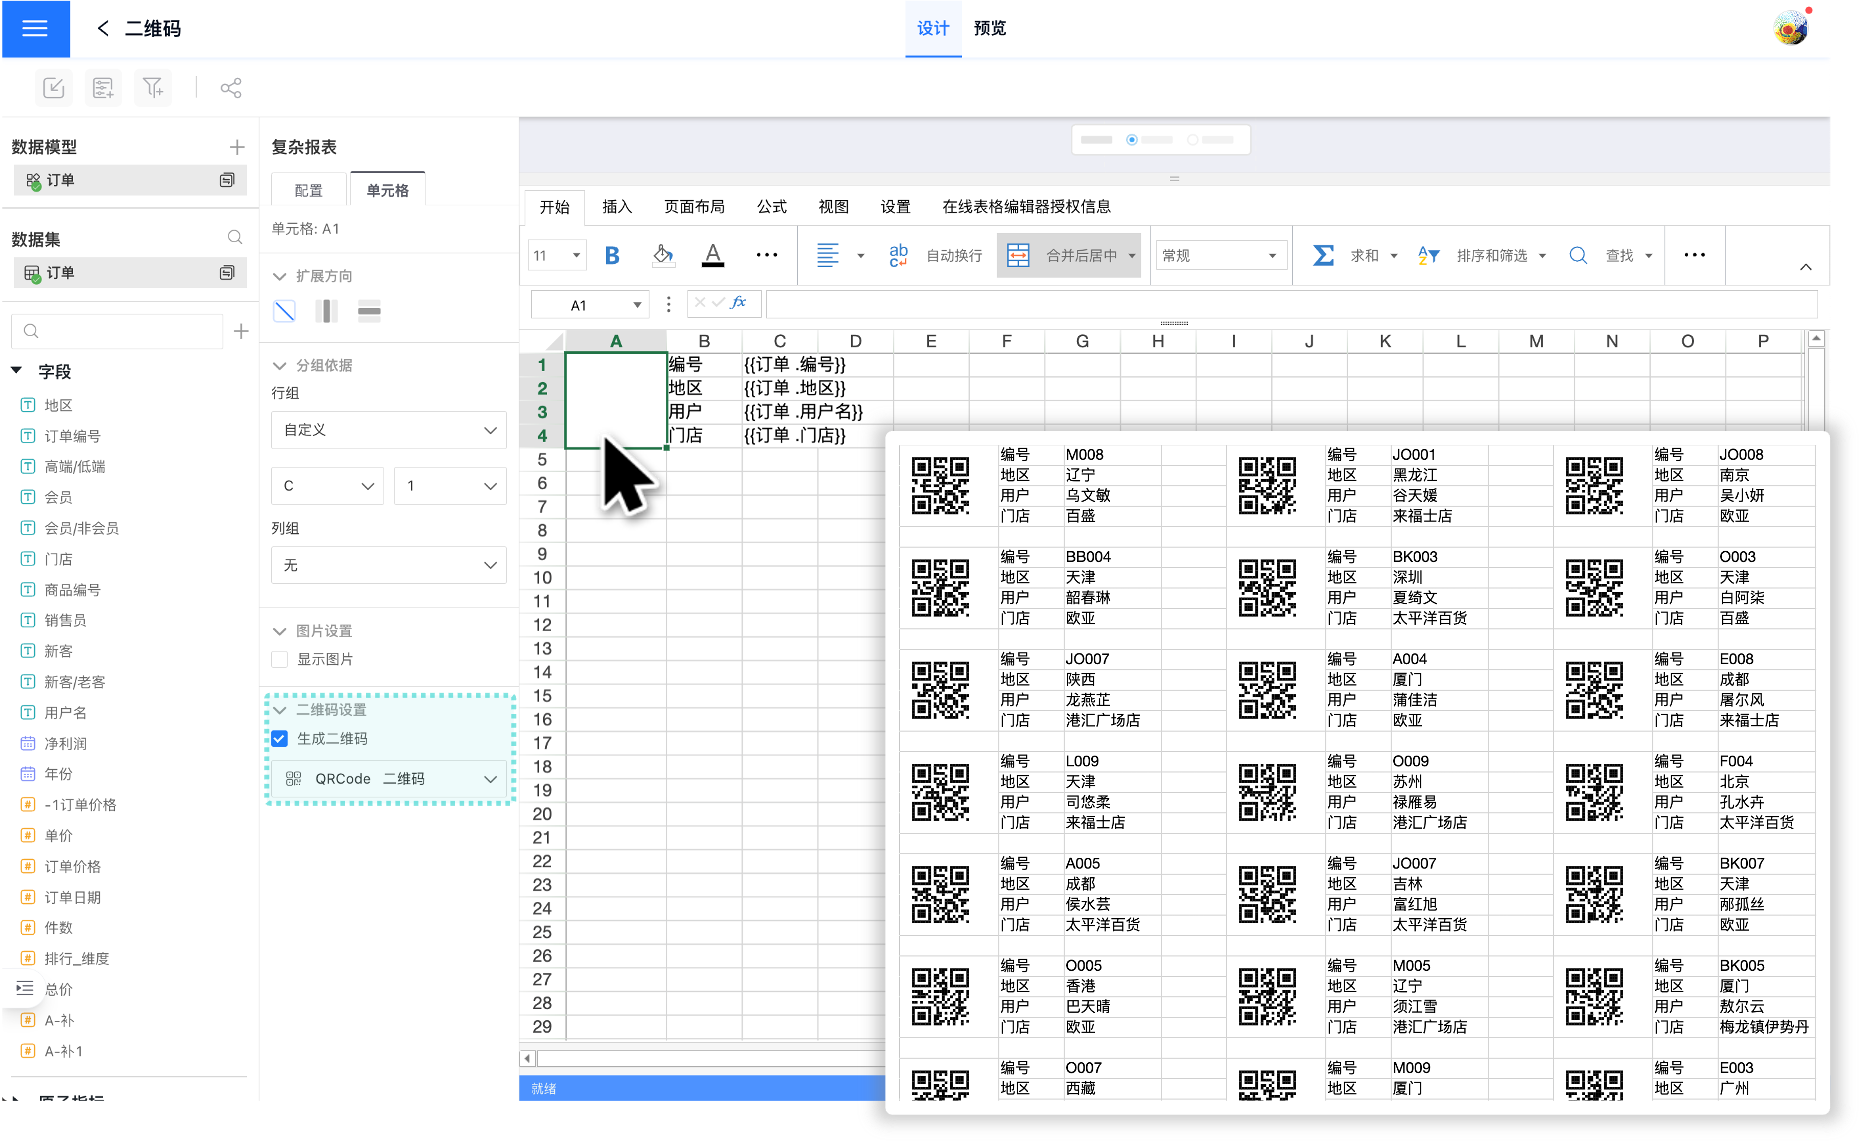
Task: Open the QRCode 二维码 type dropdown
Action: 389,778
